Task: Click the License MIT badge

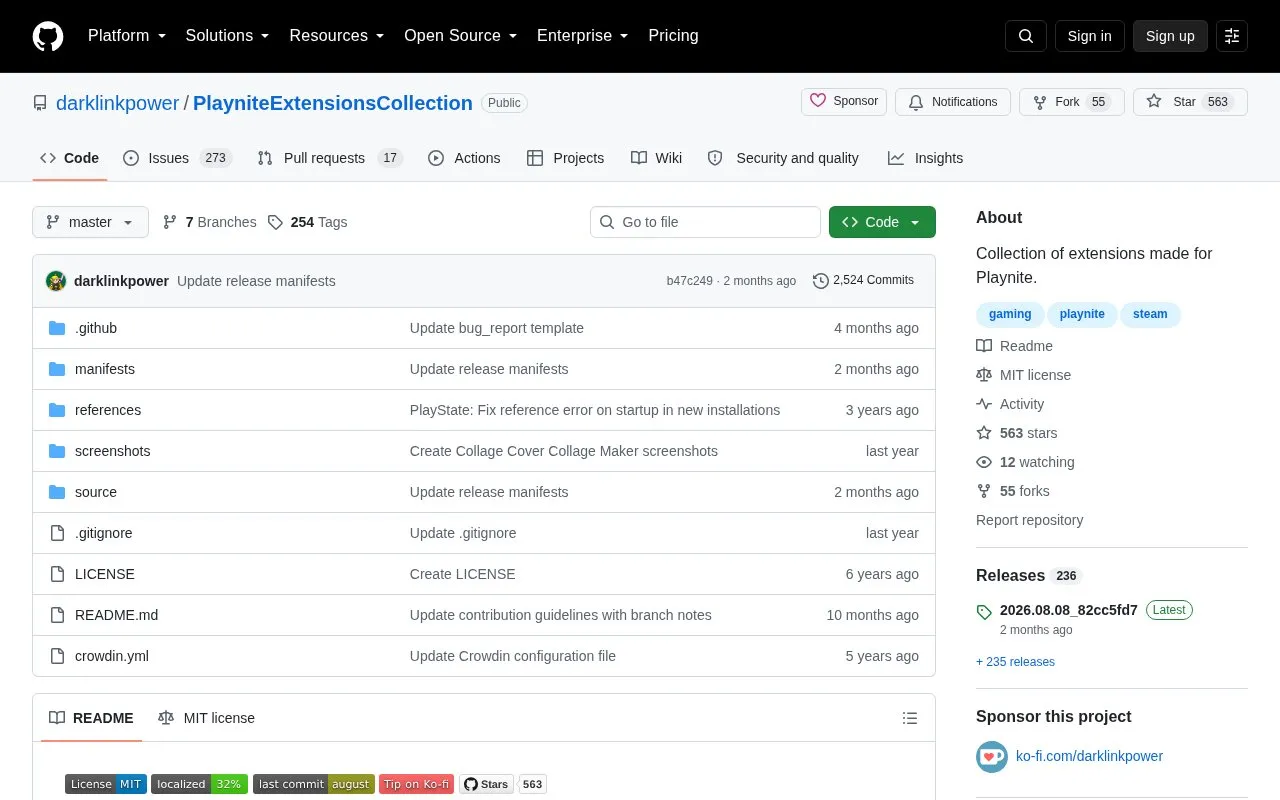Action: 106,784
